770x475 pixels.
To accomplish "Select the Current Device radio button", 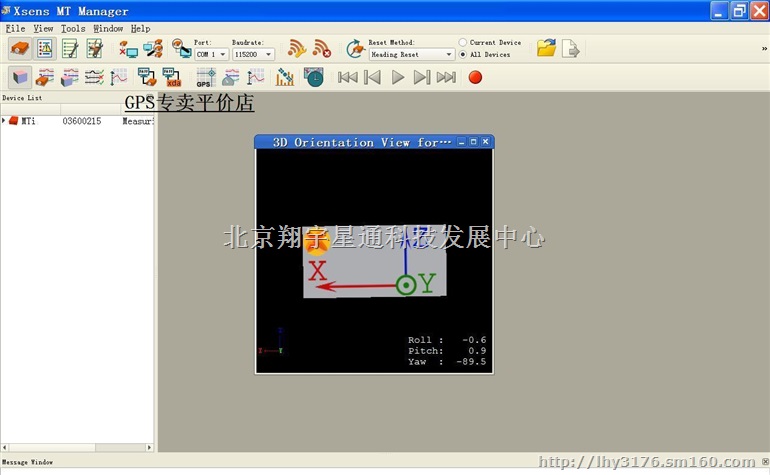I will point(463,42).
